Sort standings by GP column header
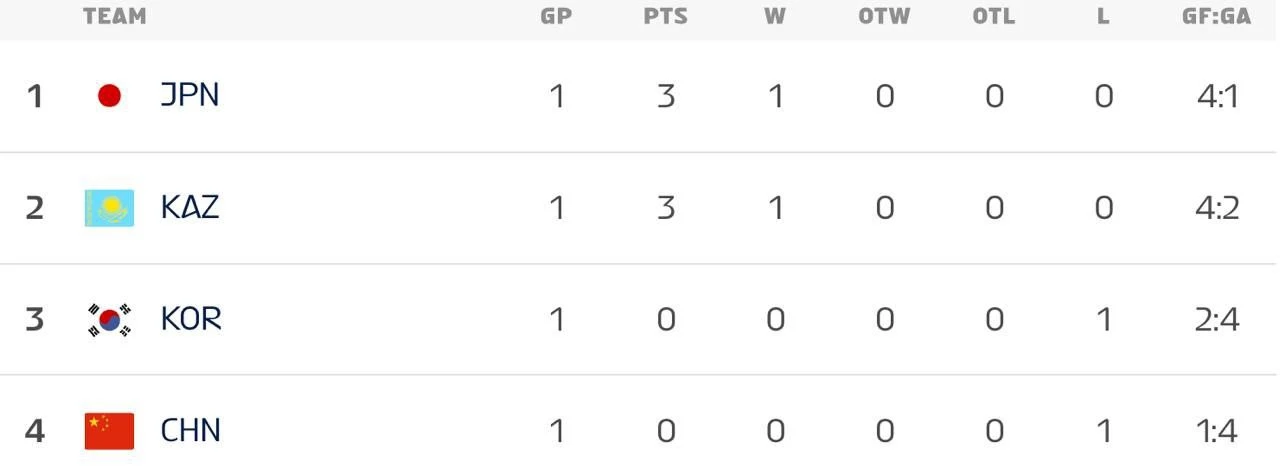The height and width of the screenshot is (469, 1280). point(556,17)
